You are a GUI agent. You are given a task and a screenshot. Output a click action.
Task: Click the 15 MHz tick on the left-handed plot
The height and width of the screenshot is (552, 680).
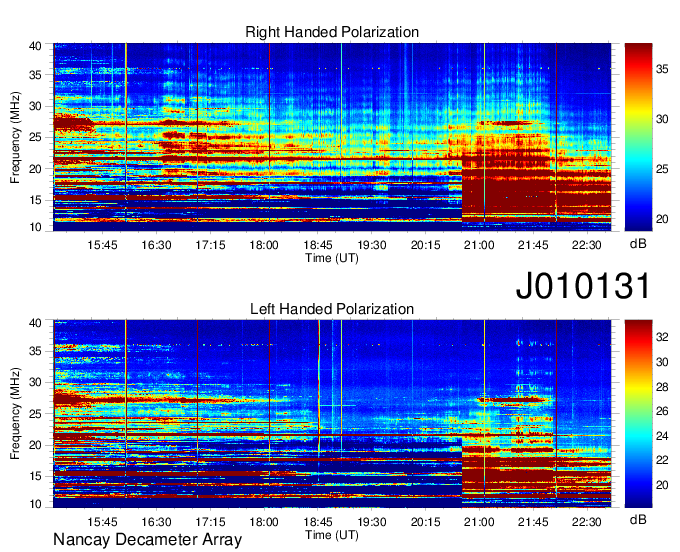tap(35, 476)
